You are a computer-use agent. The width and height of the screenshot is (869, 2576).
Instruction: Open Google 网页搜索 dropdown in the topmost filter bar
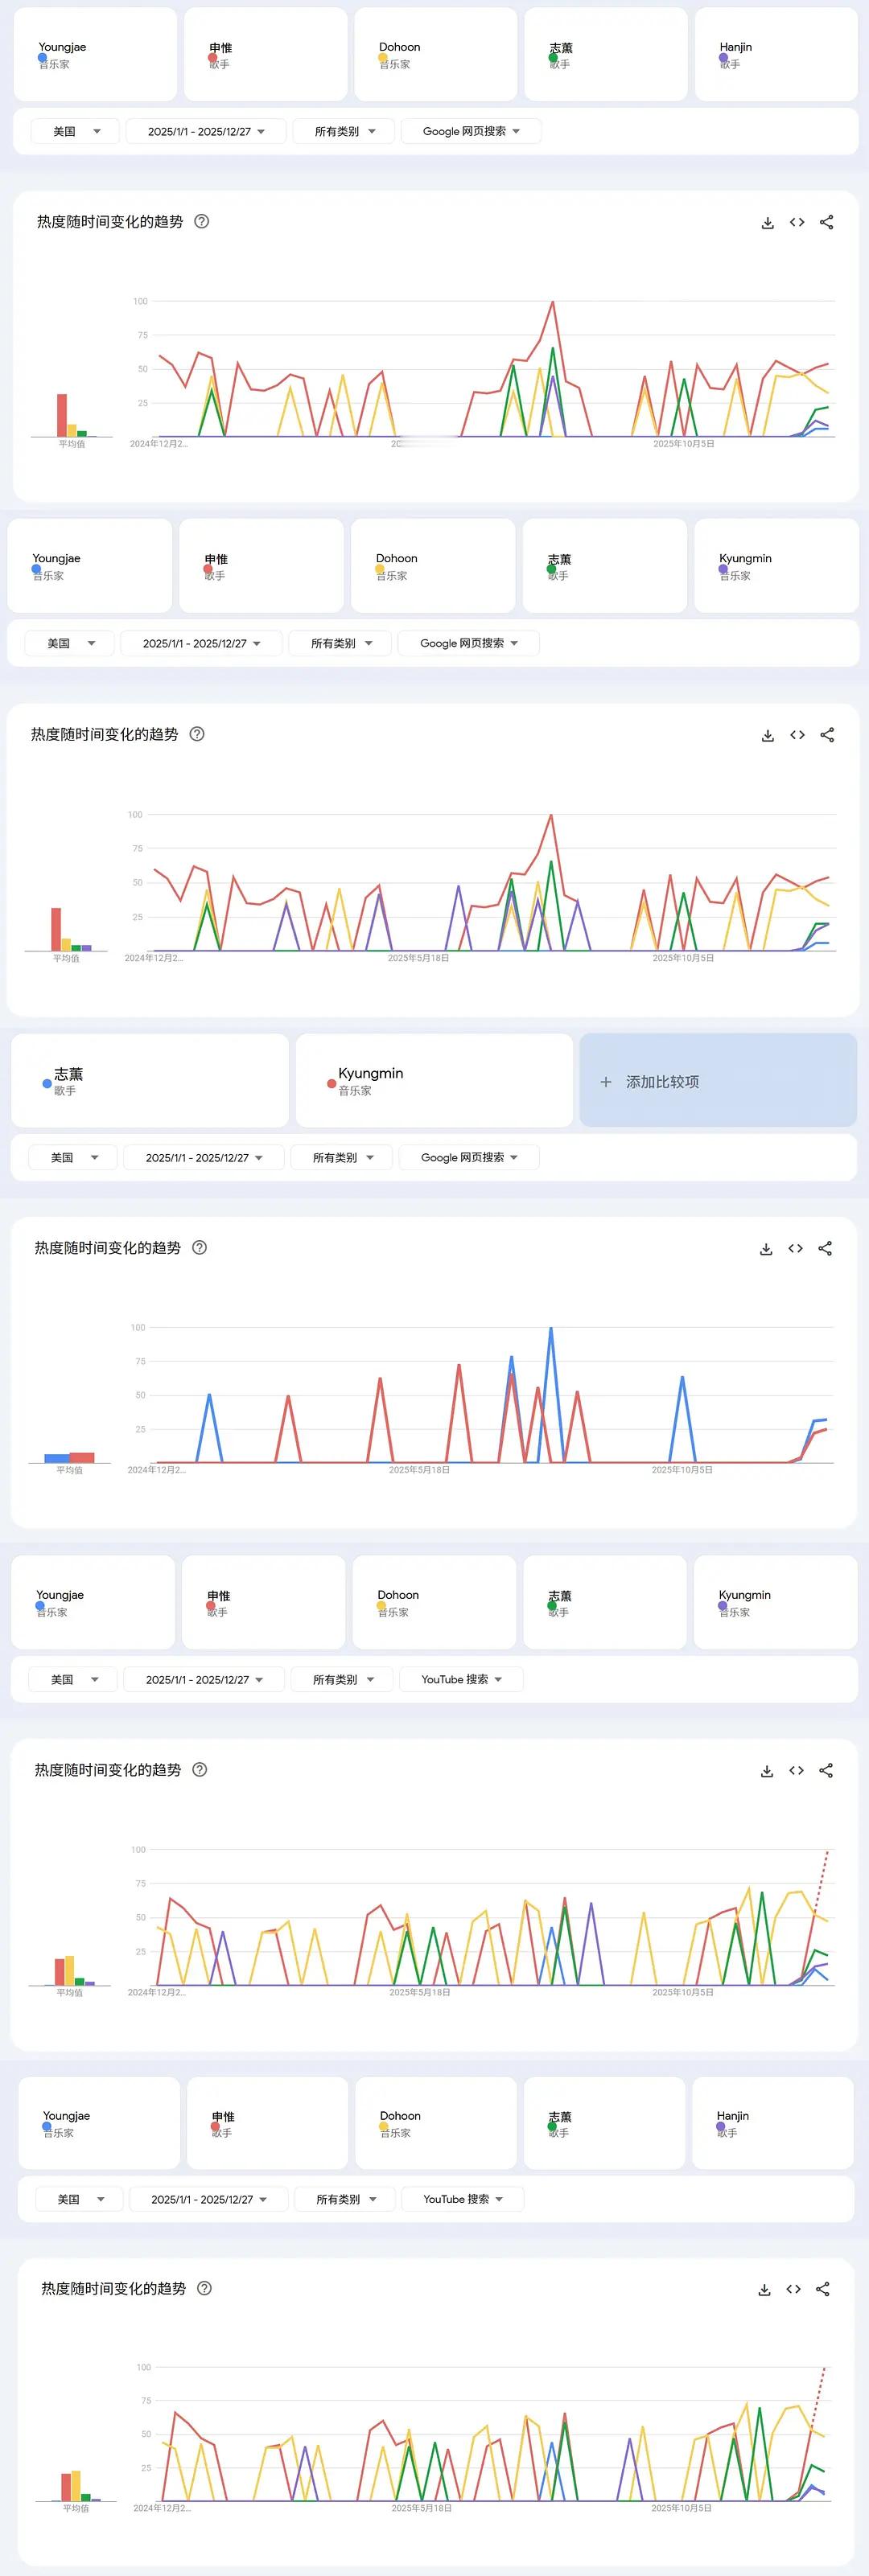(x=471, y=131)
